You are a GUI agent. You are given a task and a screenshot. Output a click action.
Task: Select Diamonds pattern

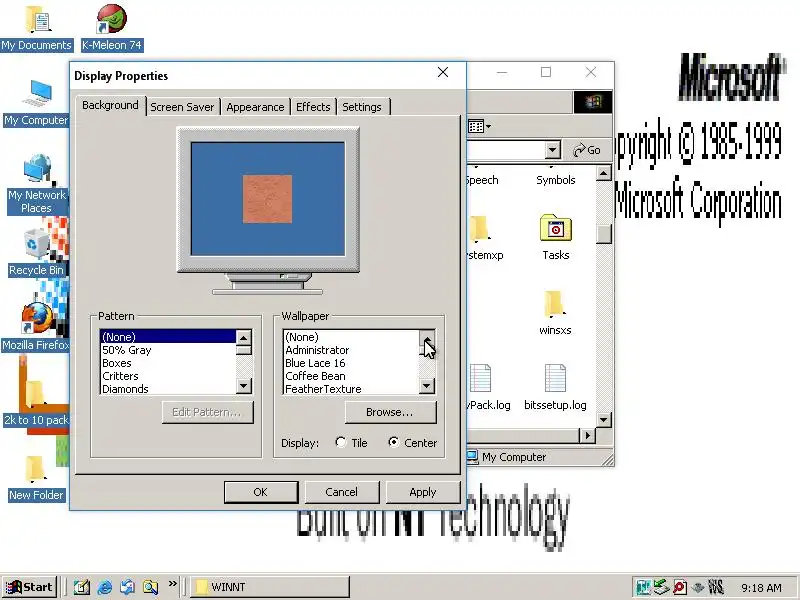pyautogui.click(x=168, y=389)
